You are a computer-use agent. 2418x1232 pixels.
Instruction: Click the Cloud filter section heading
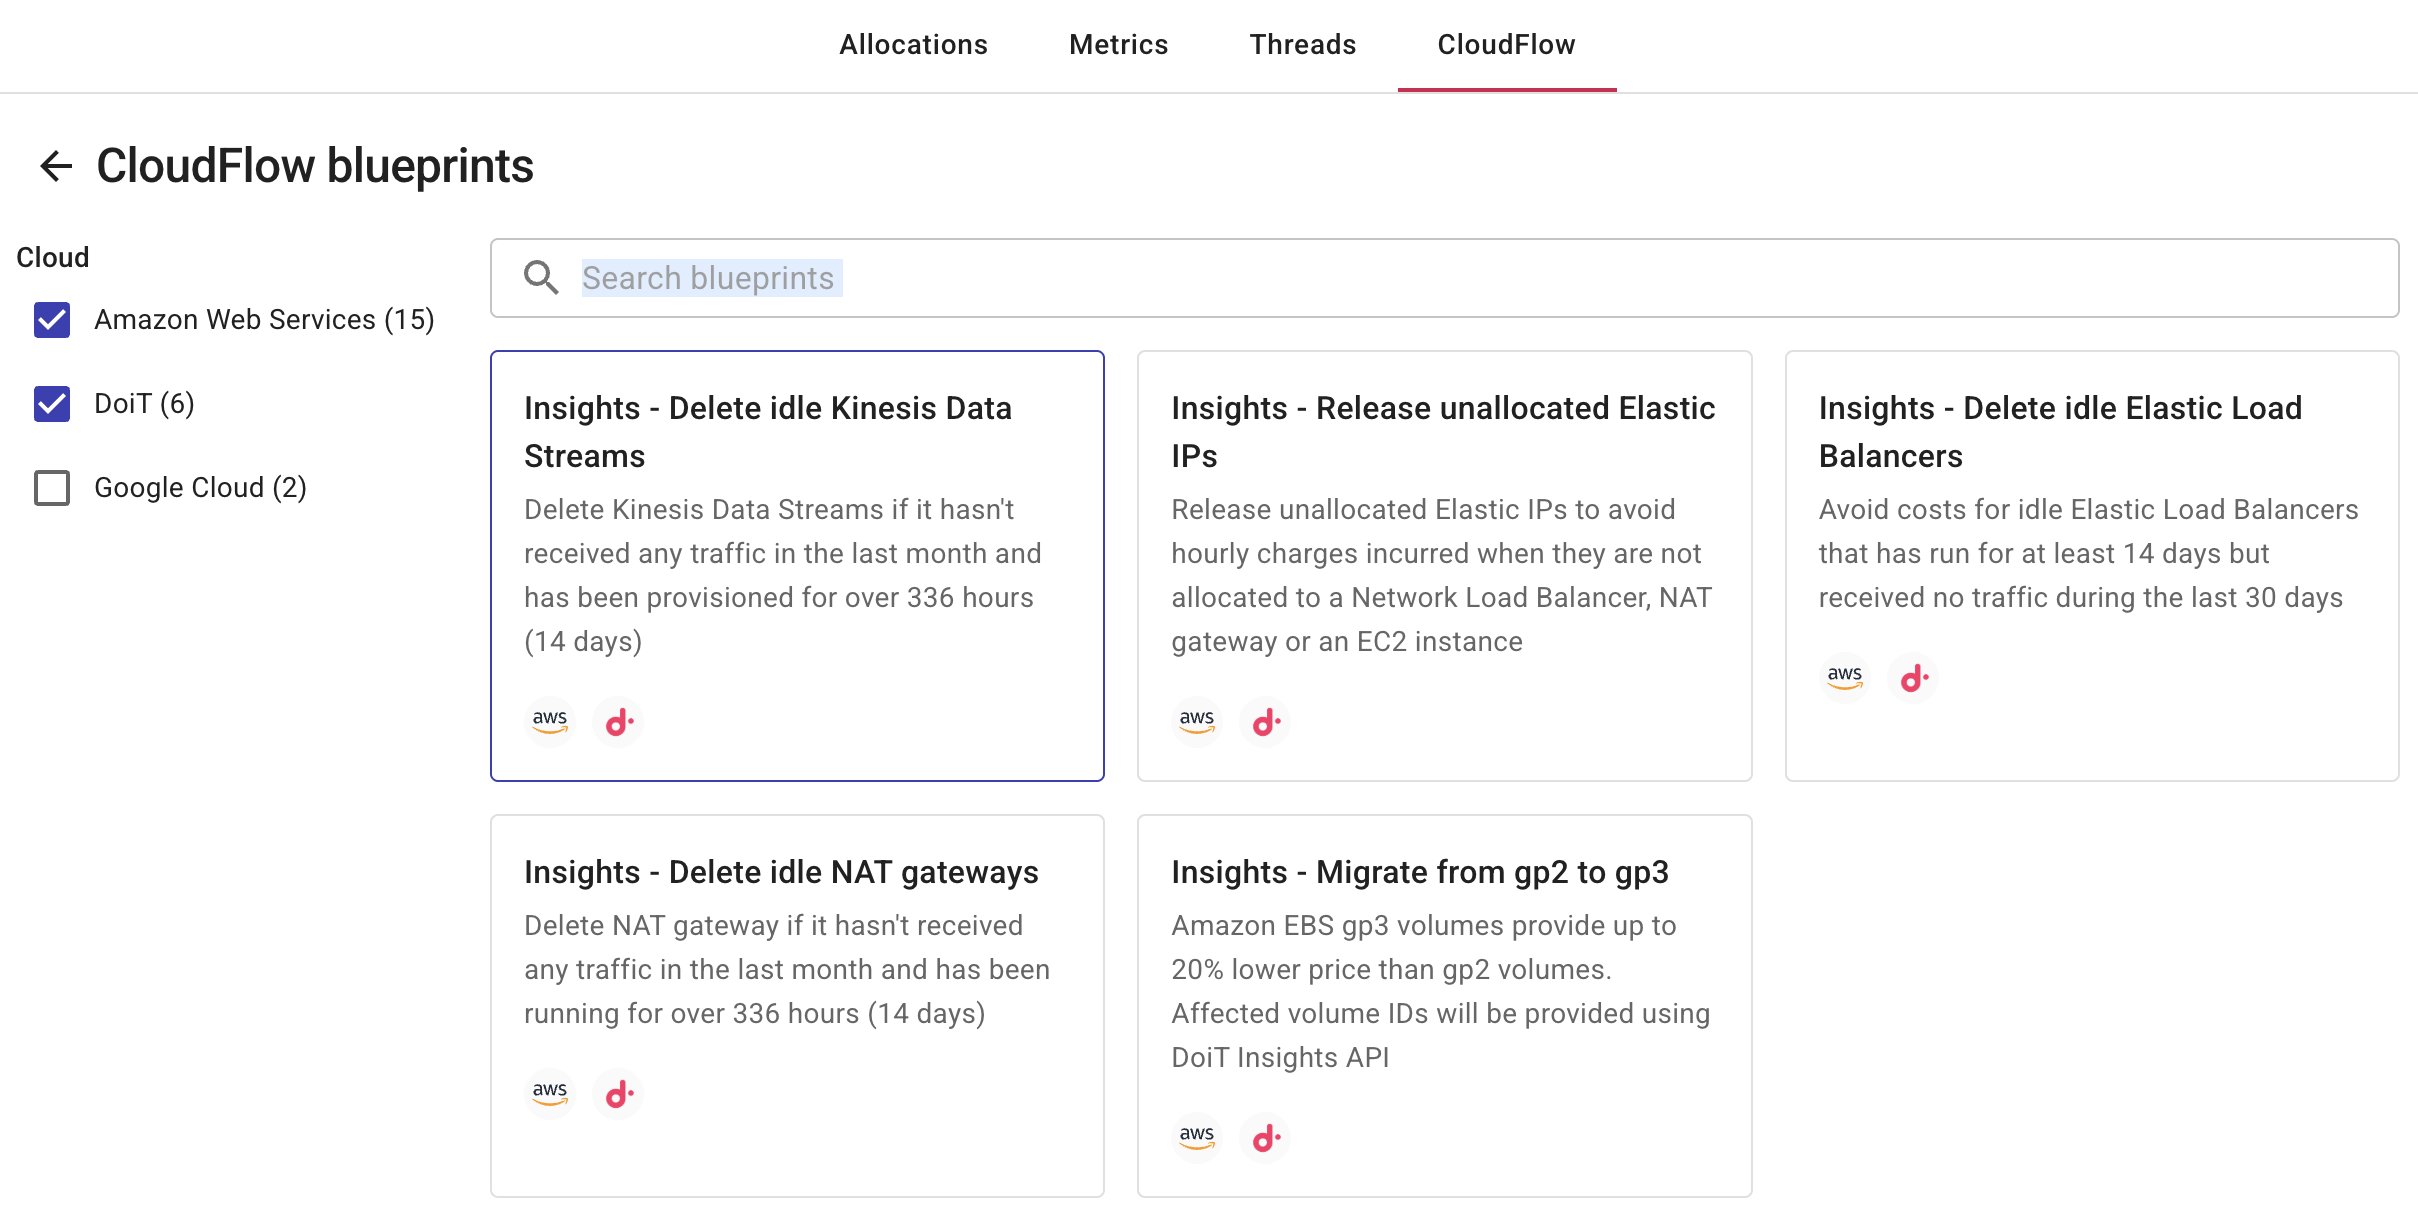click(53, 257)
